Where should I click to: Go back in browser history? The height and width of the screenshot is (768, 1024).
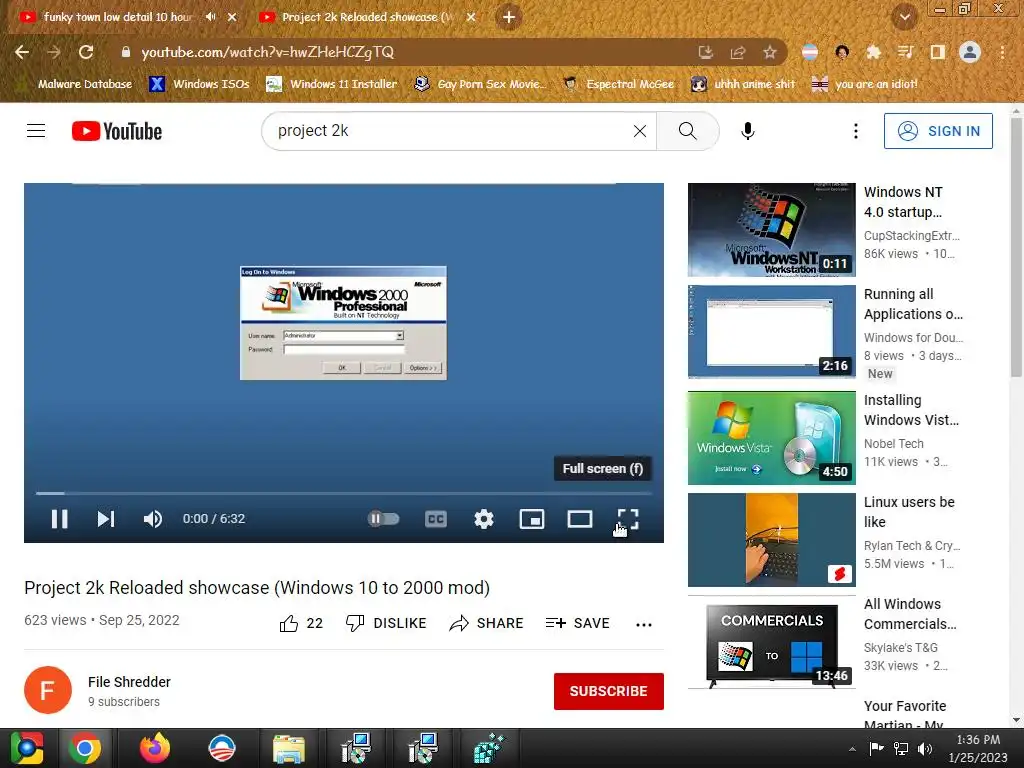tap(22, 52)
